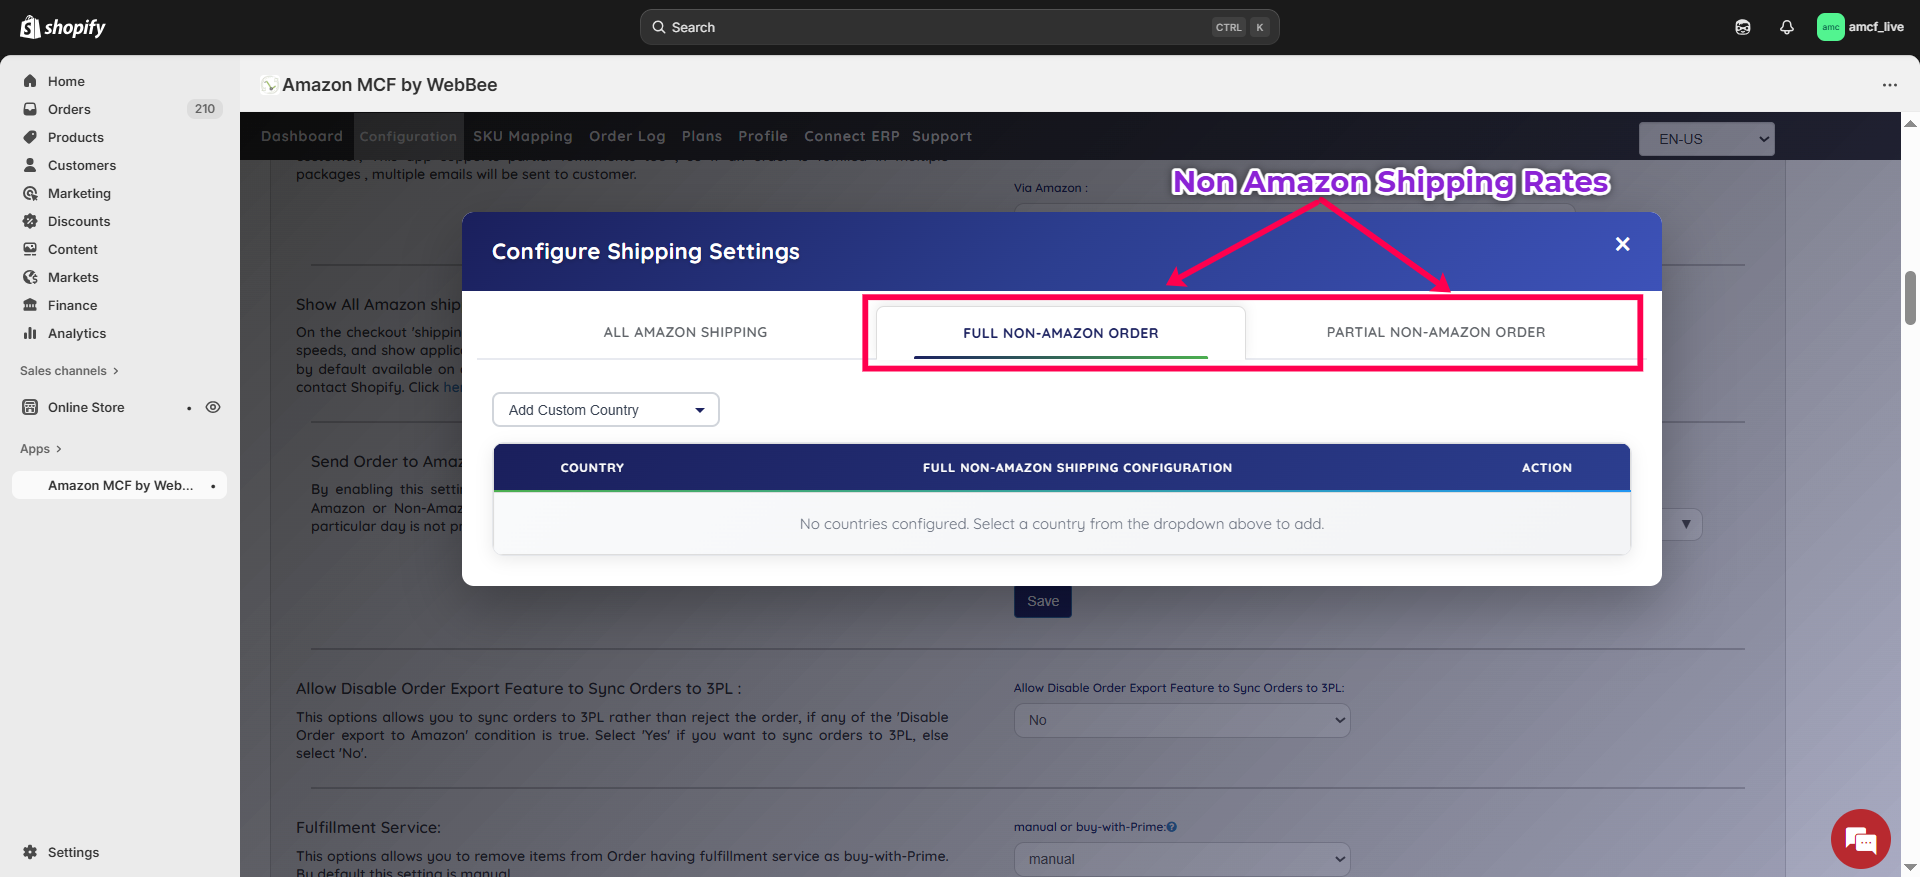This screenshot has width=1920, height=877.
Task: Click the Shopify logo
Action: [x=62, y=27]
